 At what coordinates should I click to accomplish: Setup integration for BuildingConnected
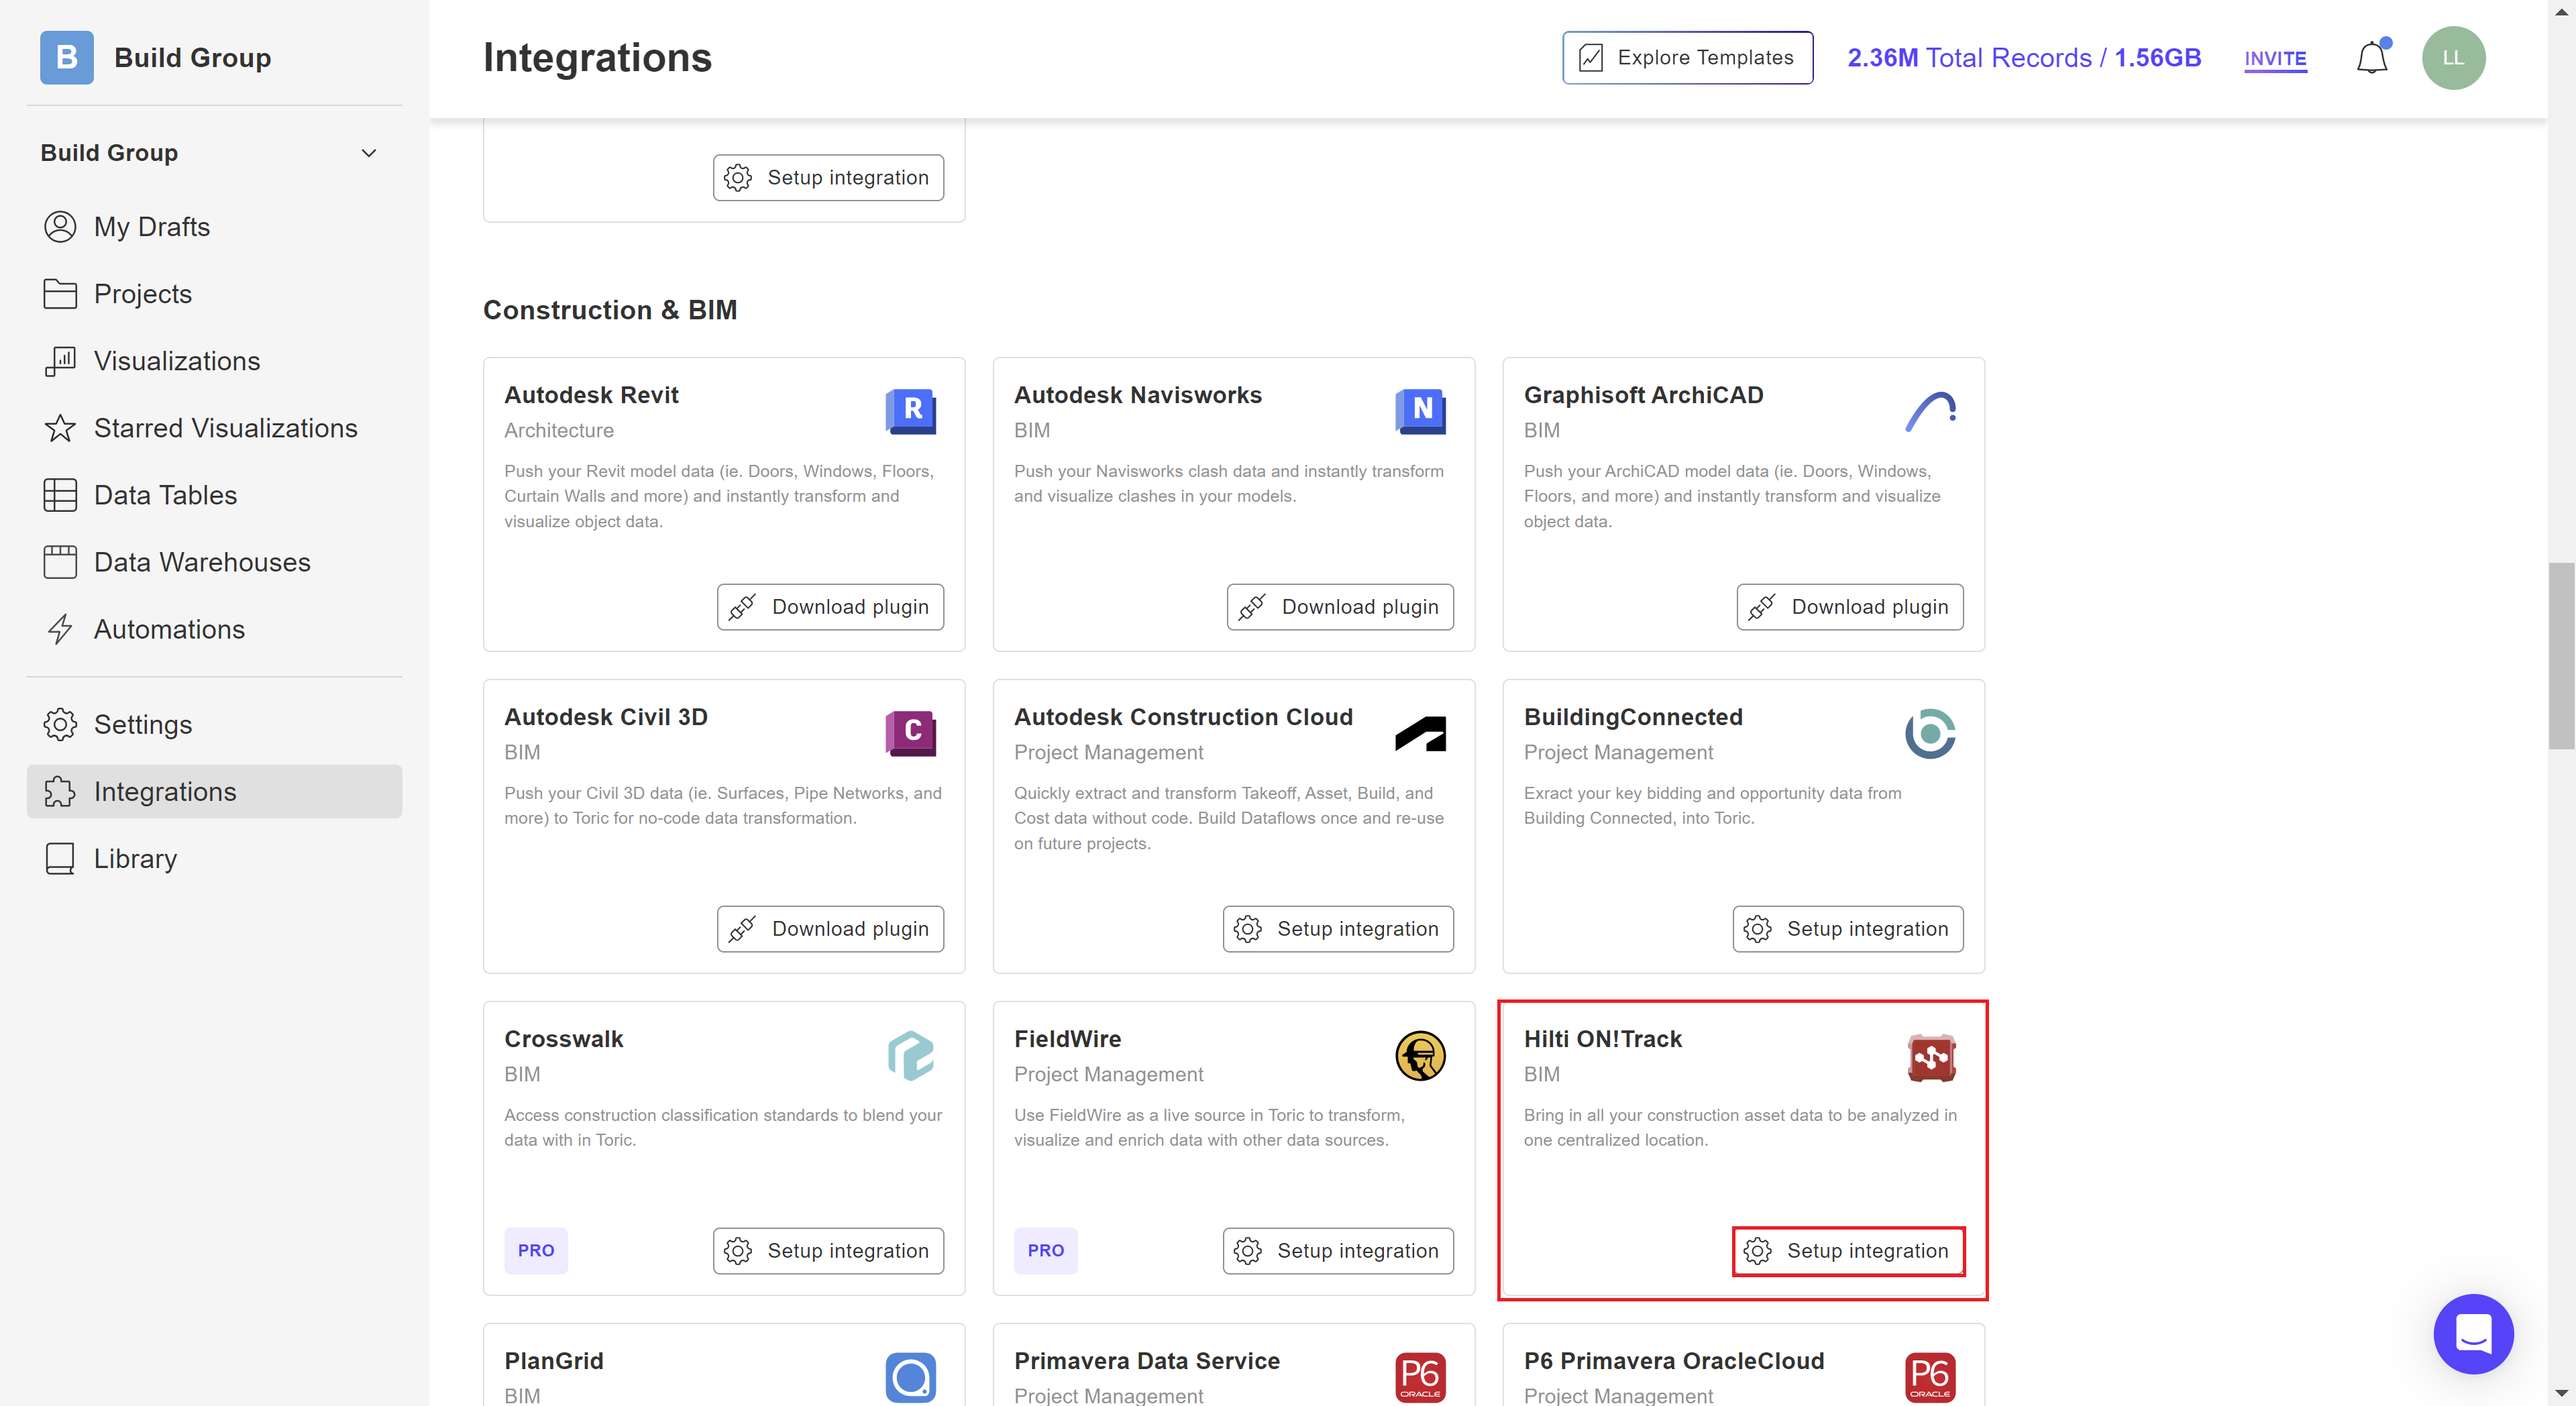pyautogui.click(x=1848, y=929)
